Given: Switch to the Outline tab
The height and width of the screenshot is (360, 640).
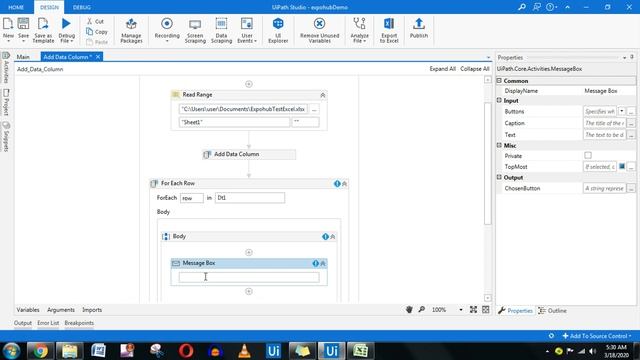Looking at the screenshot, I should tap(553, 311).
